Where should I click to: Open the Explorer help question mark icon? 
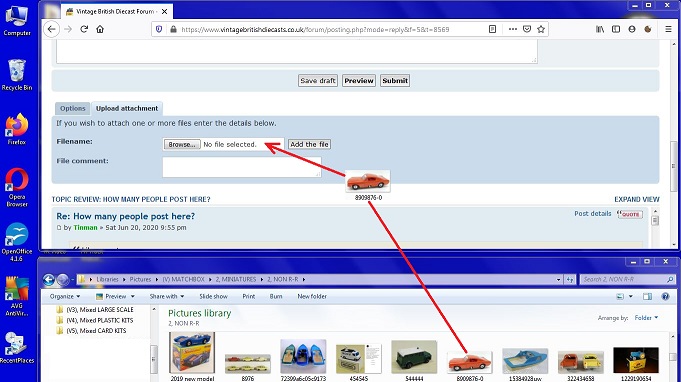pyautogui.click(x=665, y=296)
